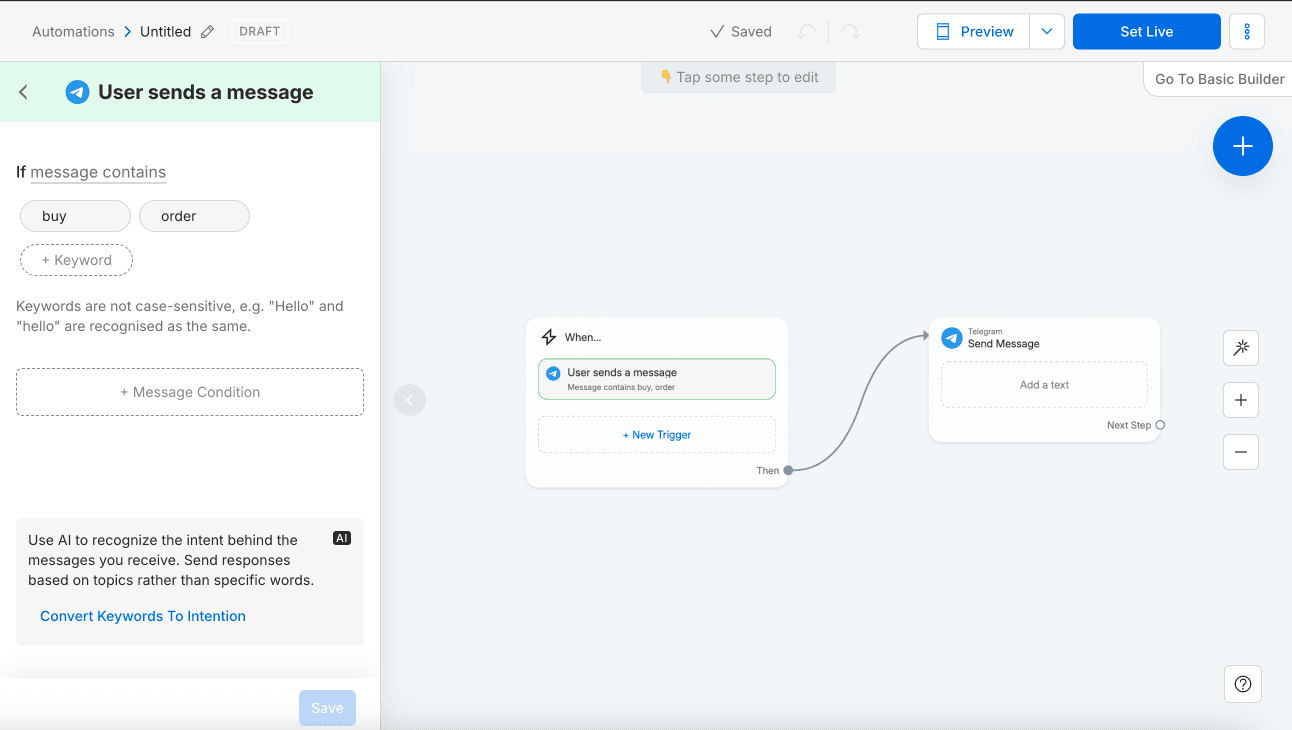Click + New Trigger
Viewport: 1292px width, 730px height.
657,435
